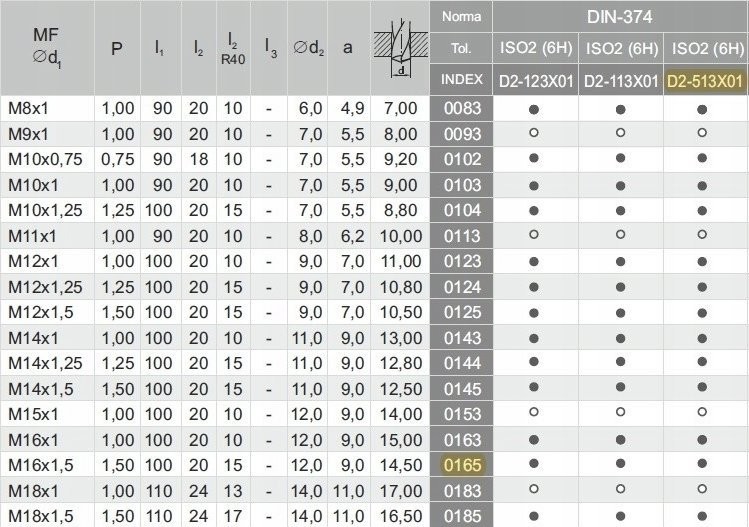Select the highlighted index cell 0165
Screen dimensions: 749x527
(x=461, y=465)
